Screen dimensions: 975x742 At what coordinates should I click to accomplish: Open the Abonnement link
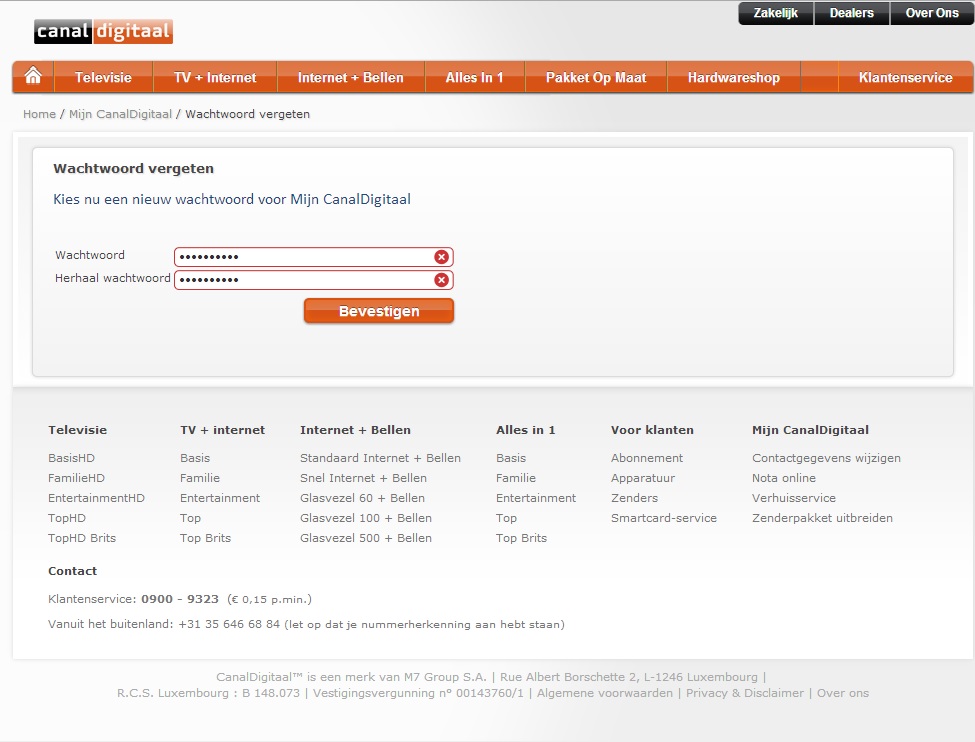pos(647,458)
